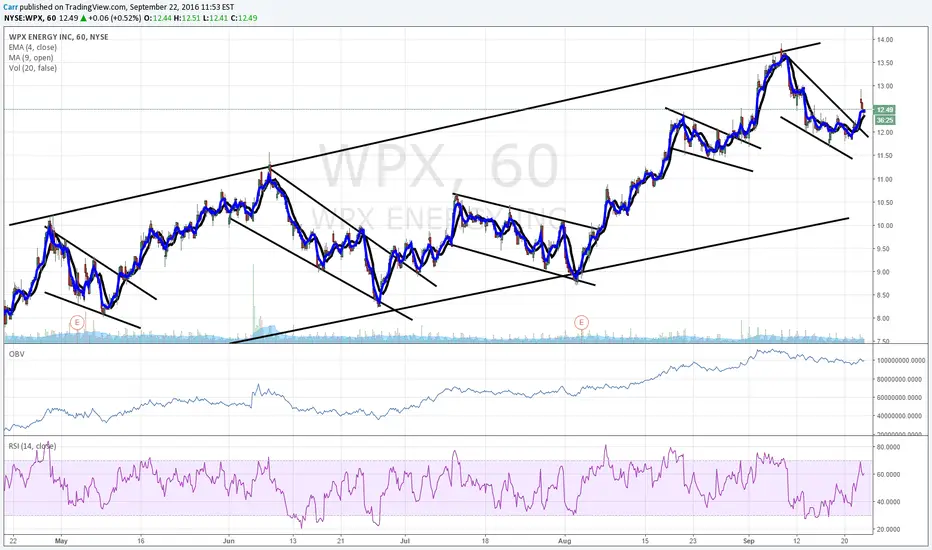Click the 'OBV' pane label
932x550 pixels.
point(16,354)
